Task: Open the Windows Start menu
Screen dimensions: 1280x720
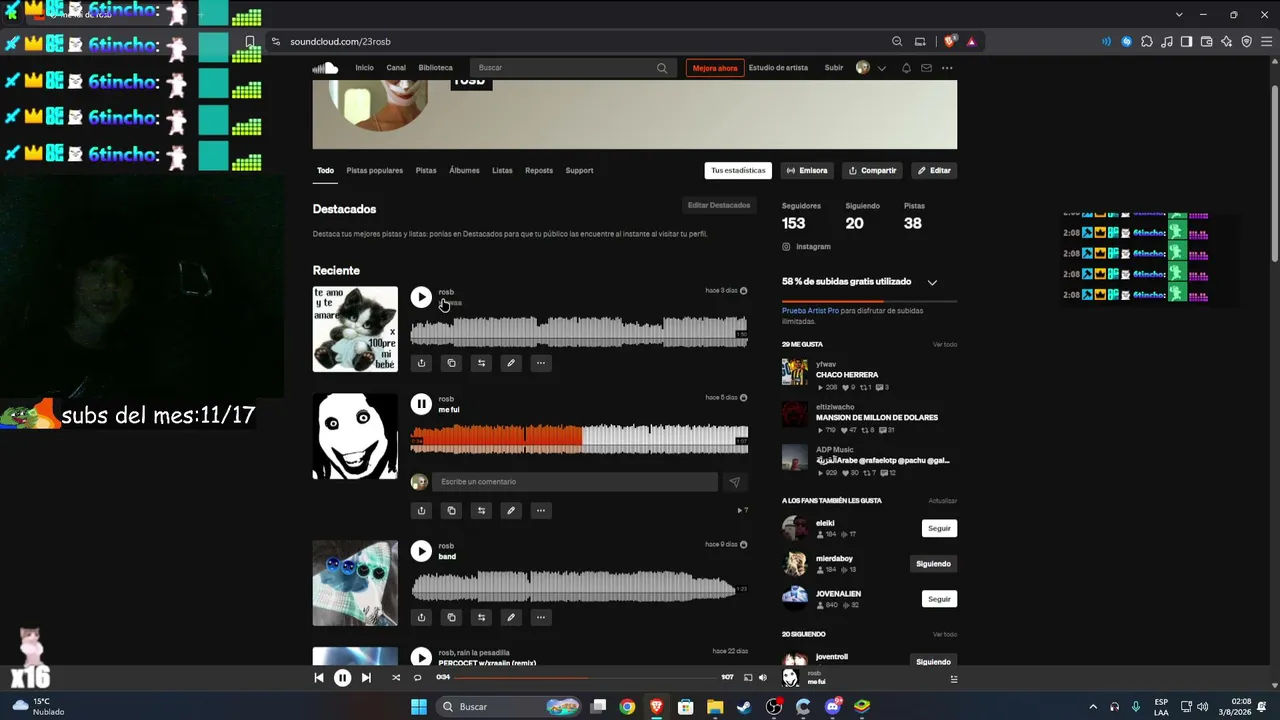Action: click(x=419, y=707)
